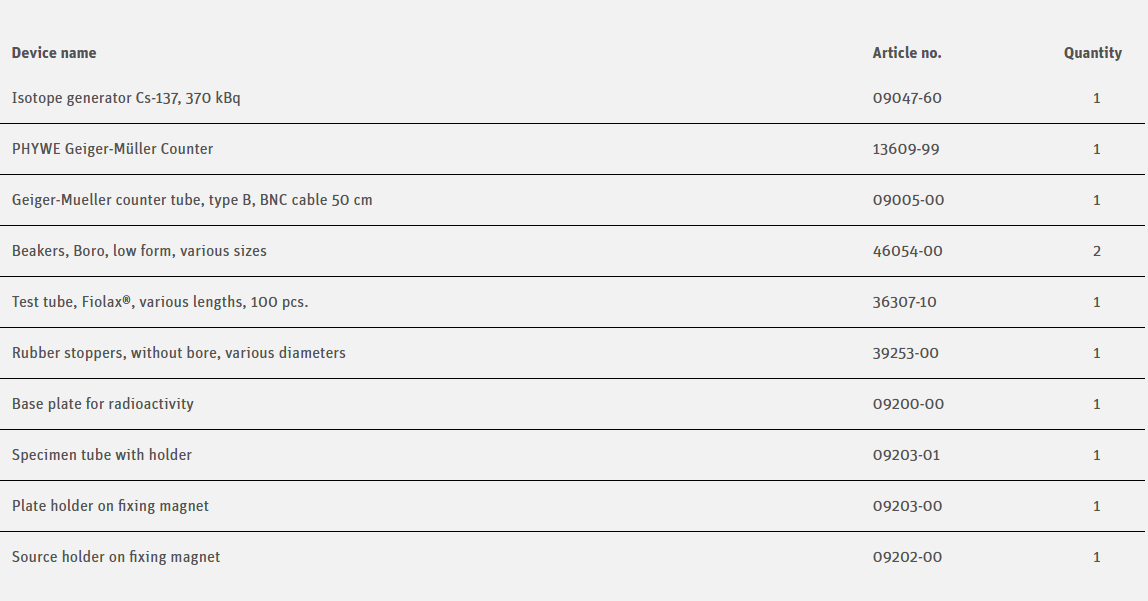Select article number 09005-00

pyautogui.click(x=908, y=200)
